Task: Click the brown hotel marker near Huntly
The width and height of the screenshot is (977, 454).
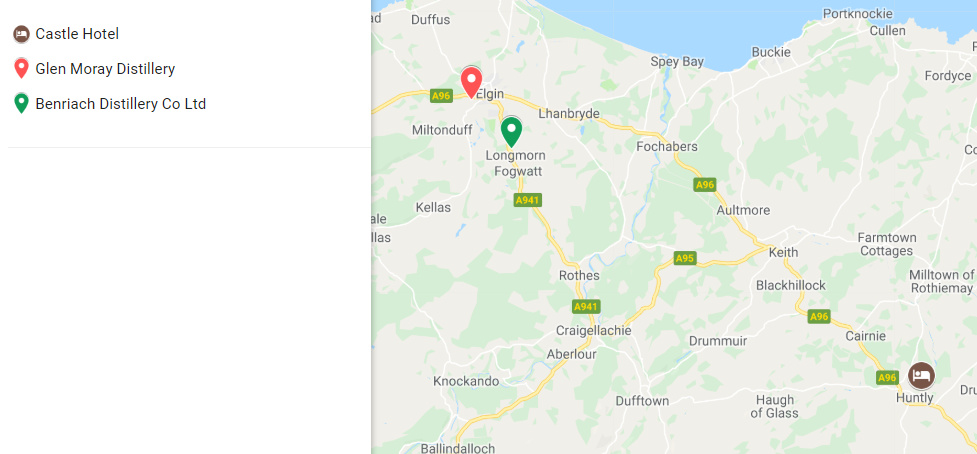Action: (921, 376)
